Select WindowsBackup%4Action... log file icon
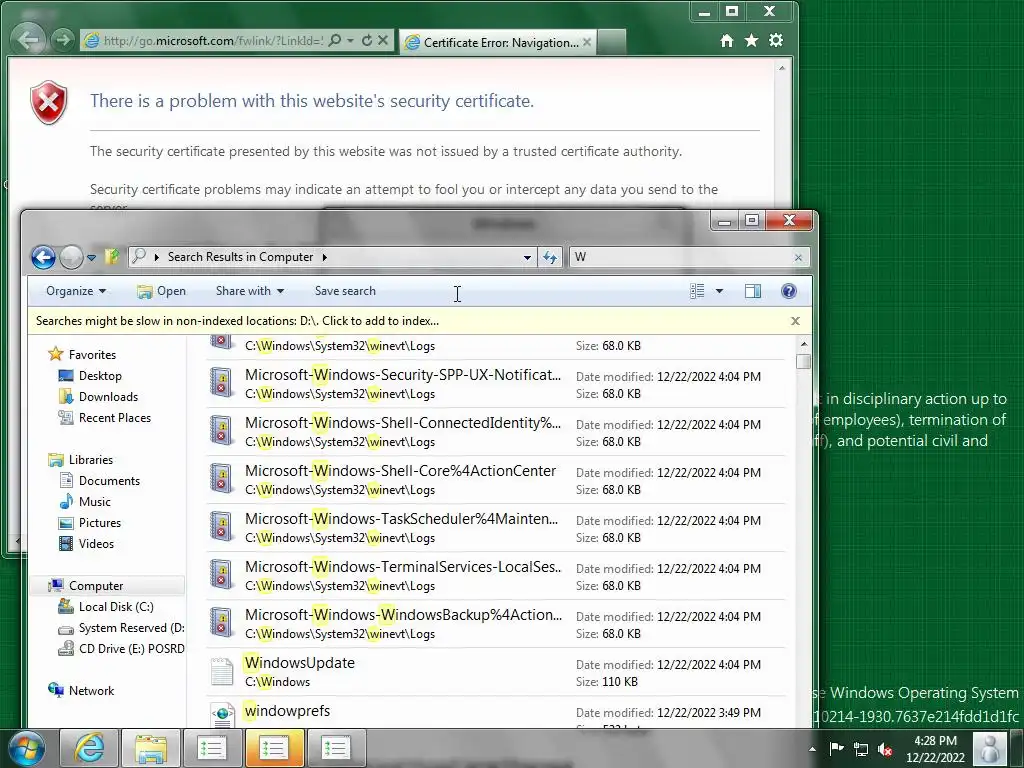Image resolution: width=1024 pixels, height=768 pixels. 221,624
